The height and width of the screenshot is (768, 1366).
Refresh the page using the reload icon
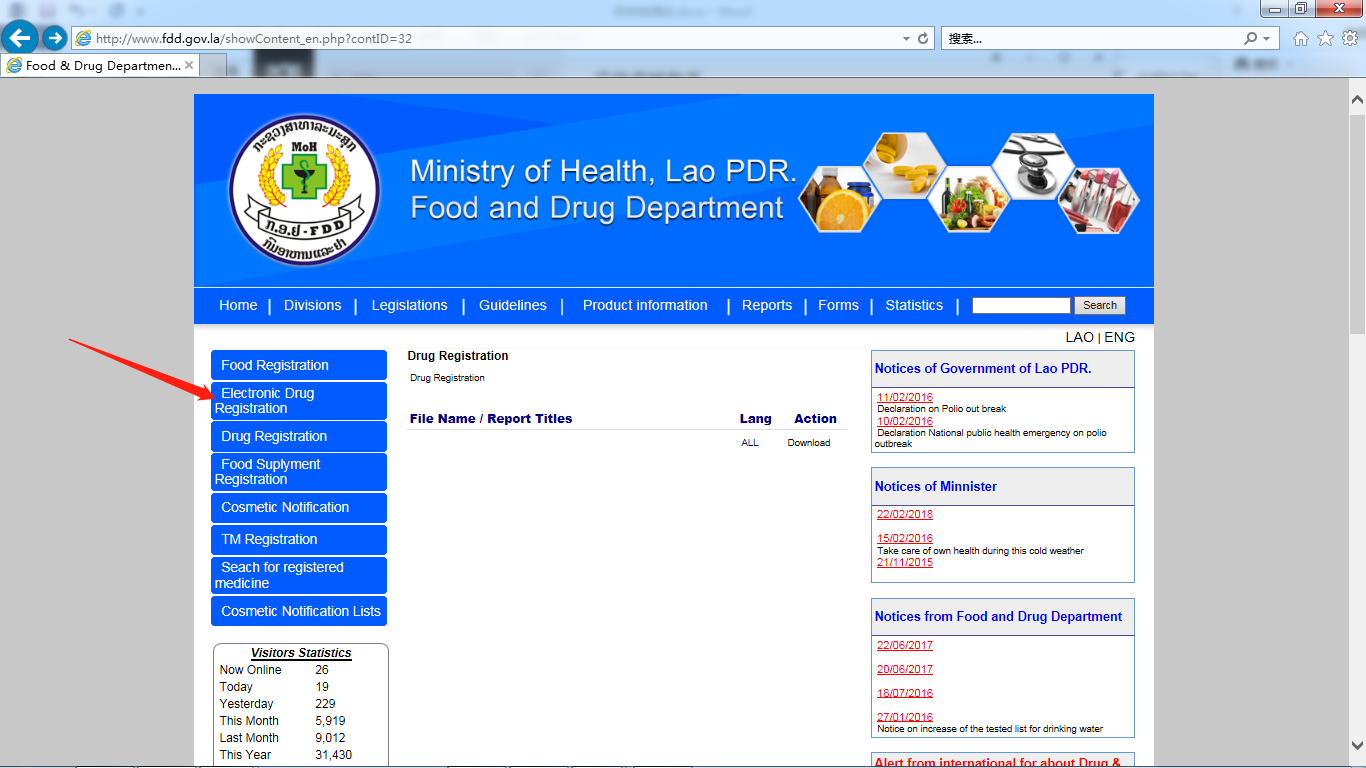(x=923, y=38)
